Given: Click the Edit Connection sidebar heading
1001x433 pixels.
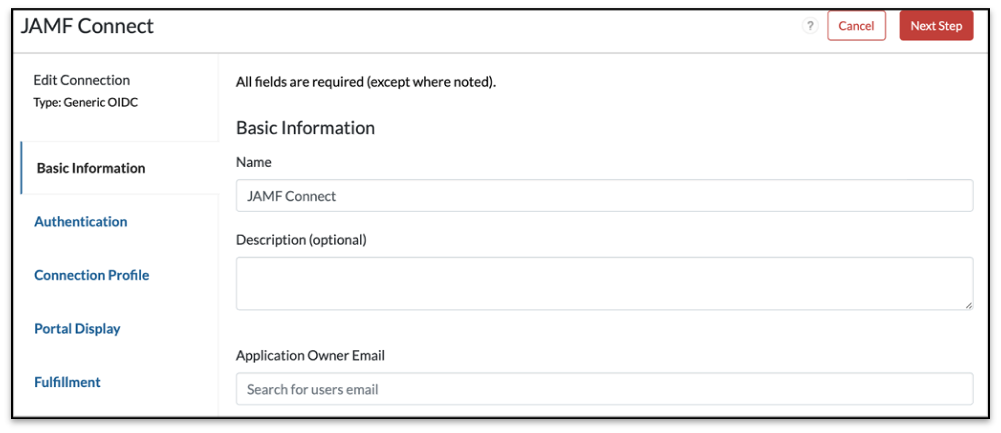Looking at the screenshot, I should [82, 80].
